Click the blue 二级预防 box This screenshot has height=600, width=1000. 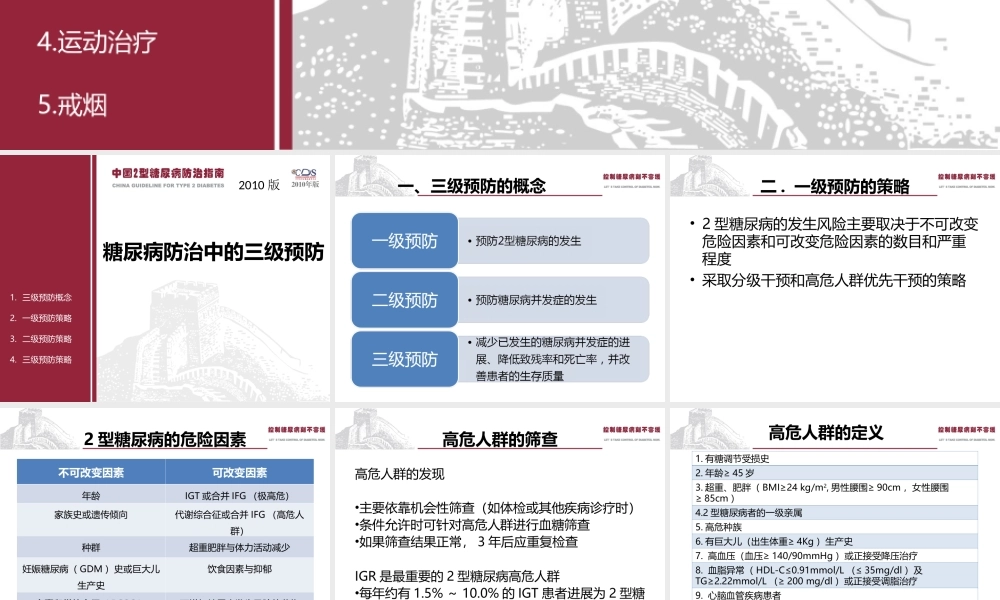click(403, 299)
